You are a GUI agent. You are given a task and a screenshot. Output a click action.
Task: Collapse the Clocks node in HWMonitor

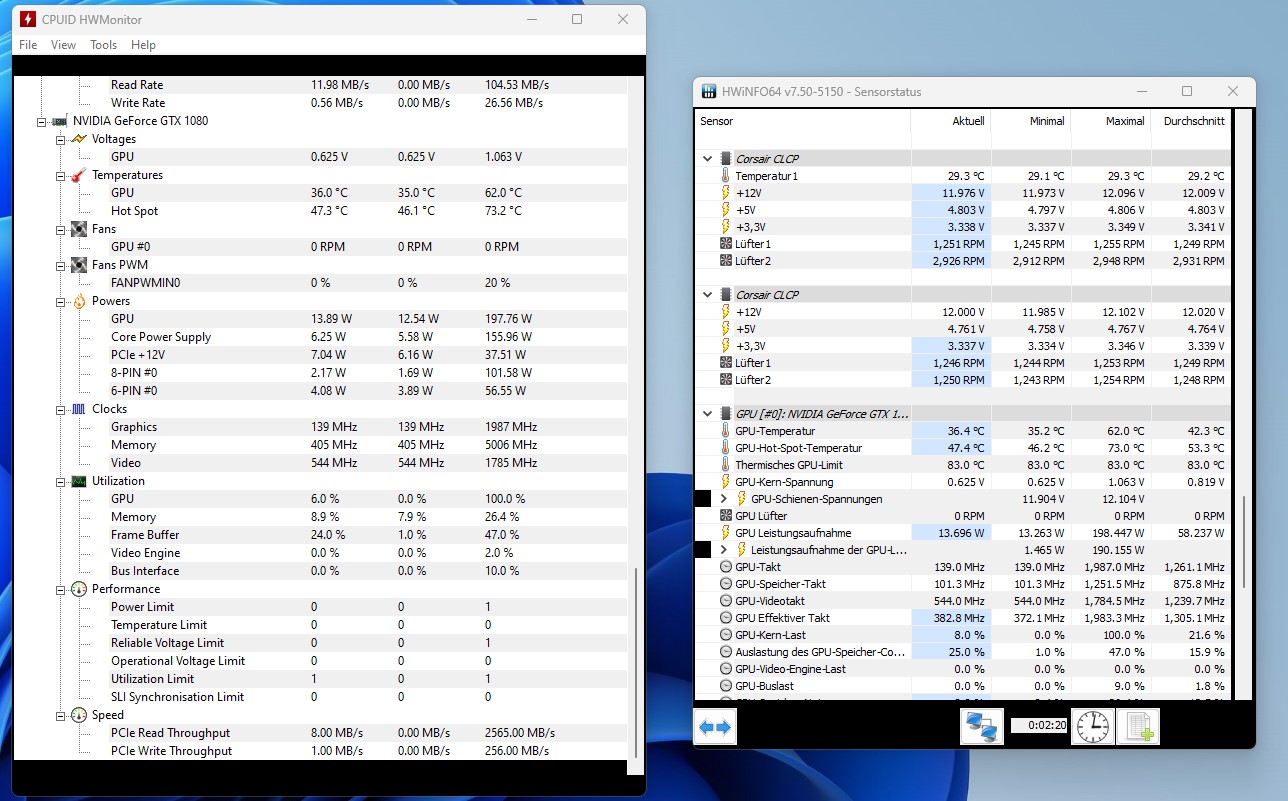click(x=61, y=409)
